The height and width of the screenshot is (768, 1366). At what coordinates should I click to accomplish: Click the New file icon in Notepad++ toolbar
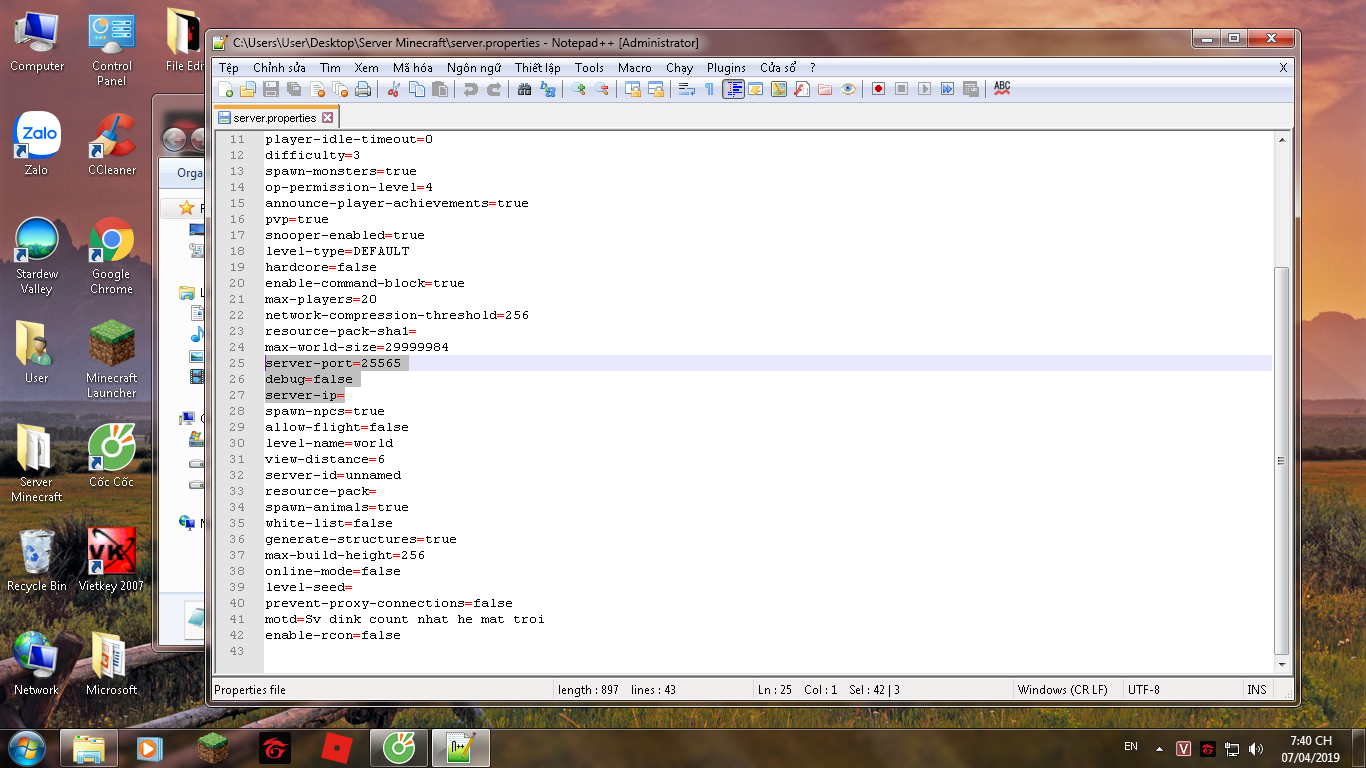226,89
